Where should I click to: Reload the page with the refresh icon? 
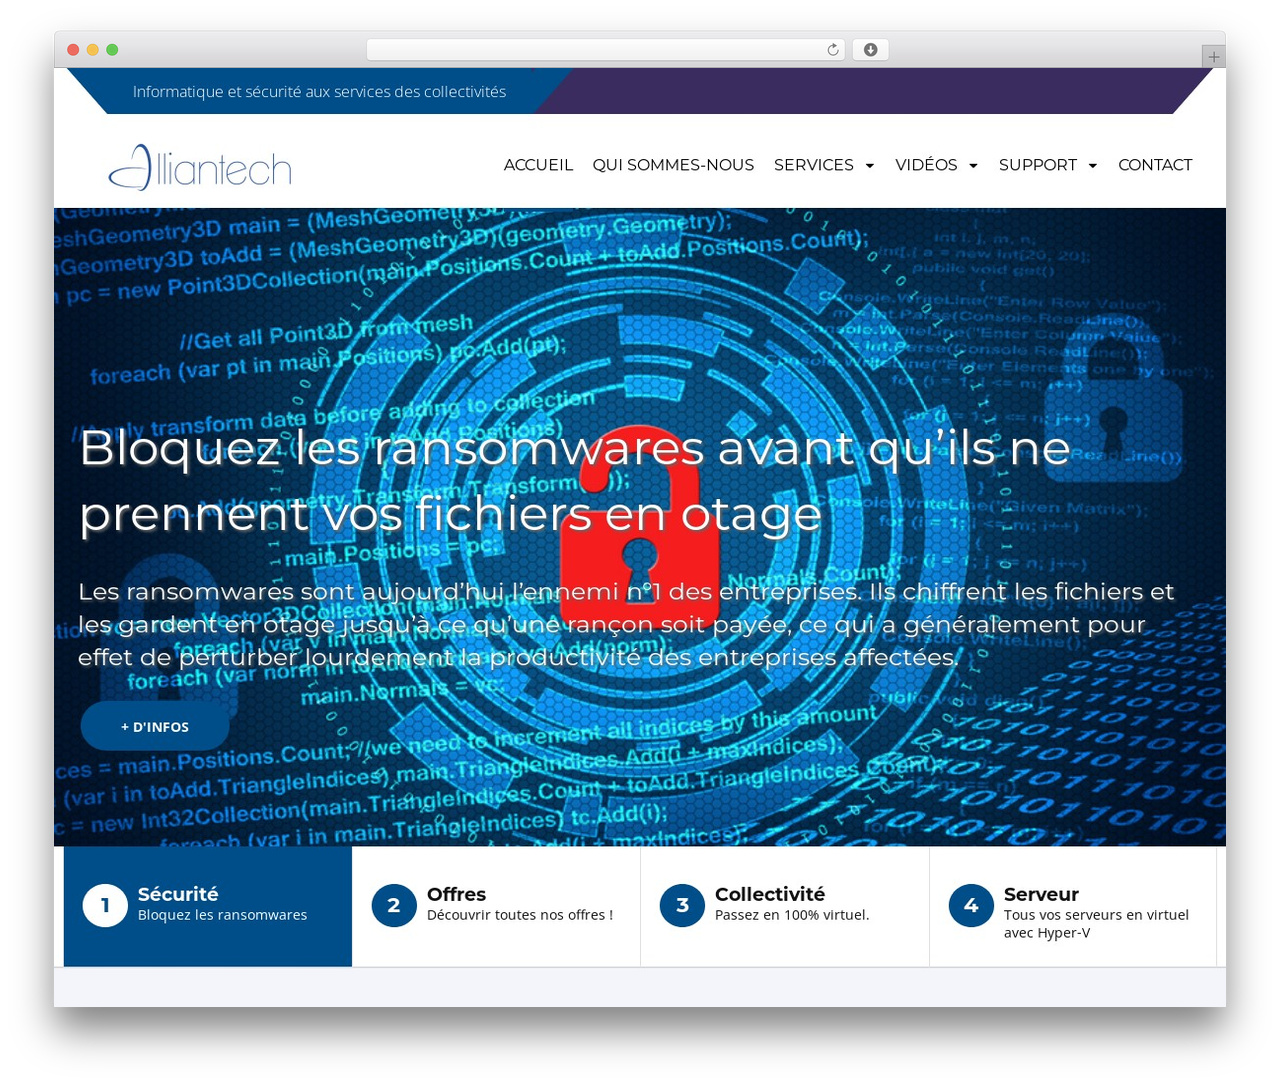833,50
